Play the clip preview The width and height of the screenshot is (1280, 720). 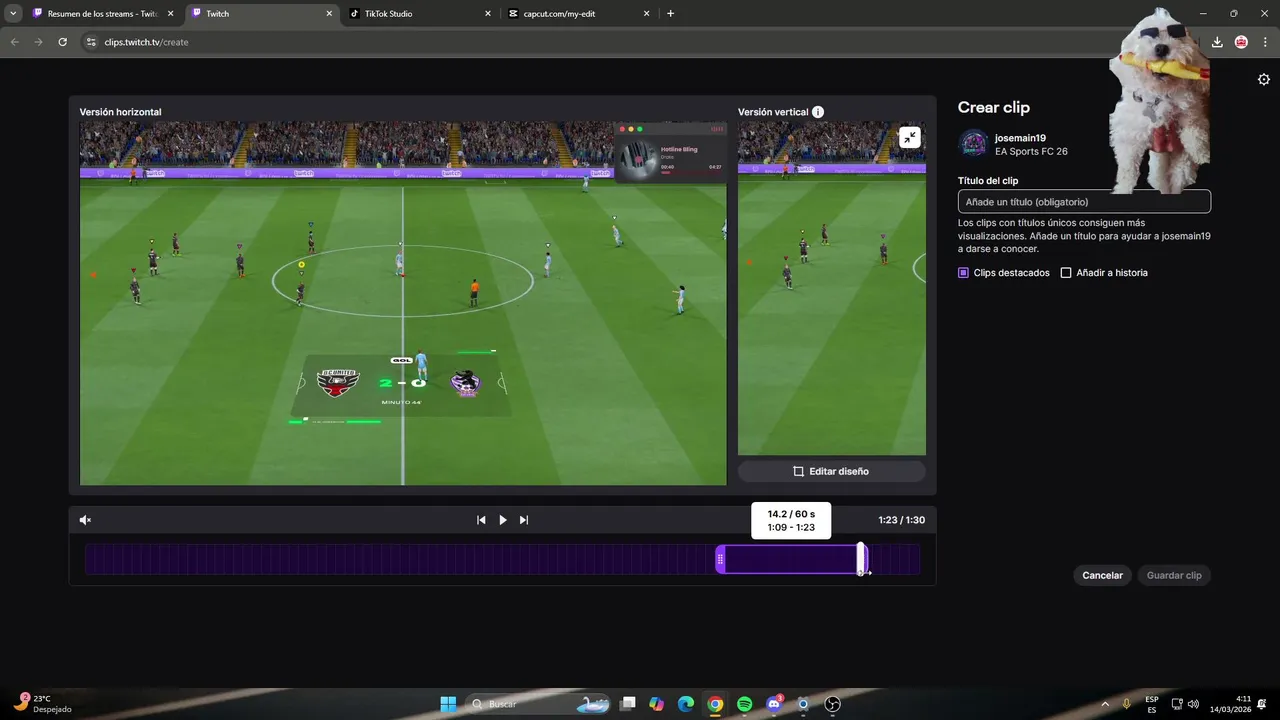[503, 520]
